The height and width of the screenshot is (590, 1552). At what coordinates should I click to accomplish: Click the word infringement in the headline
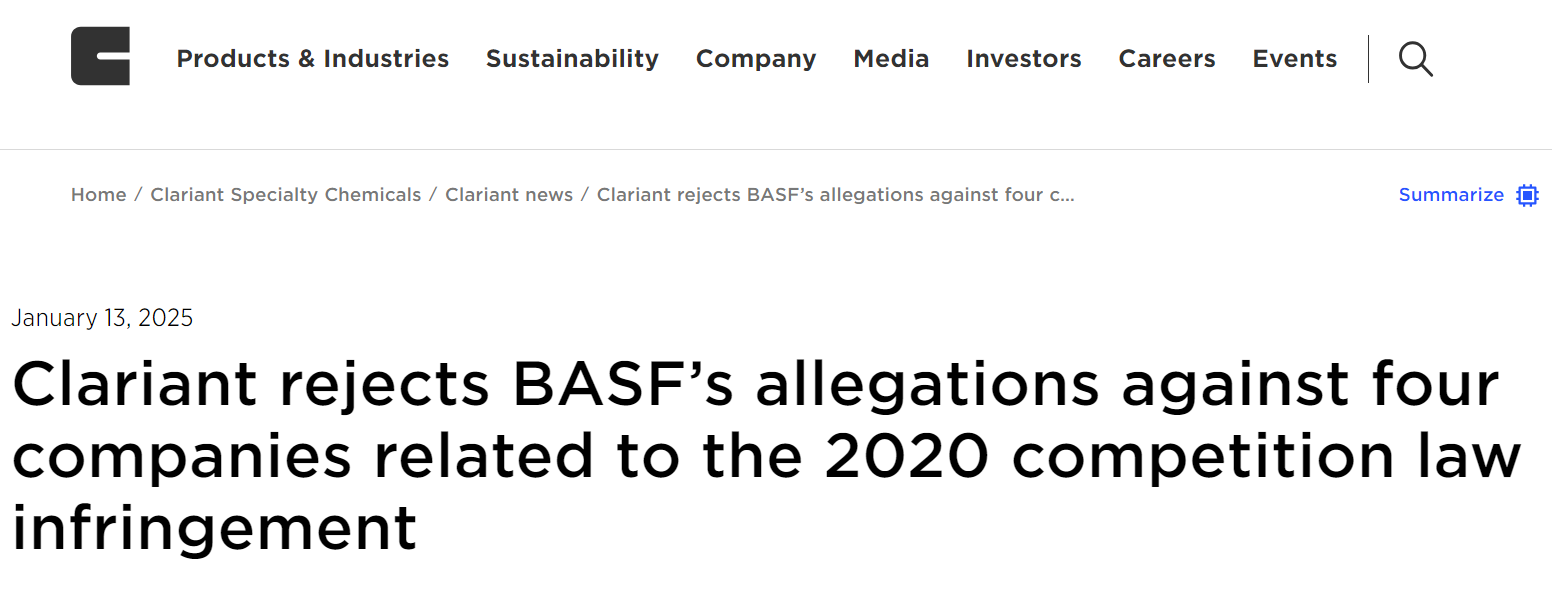click(214, 528)
